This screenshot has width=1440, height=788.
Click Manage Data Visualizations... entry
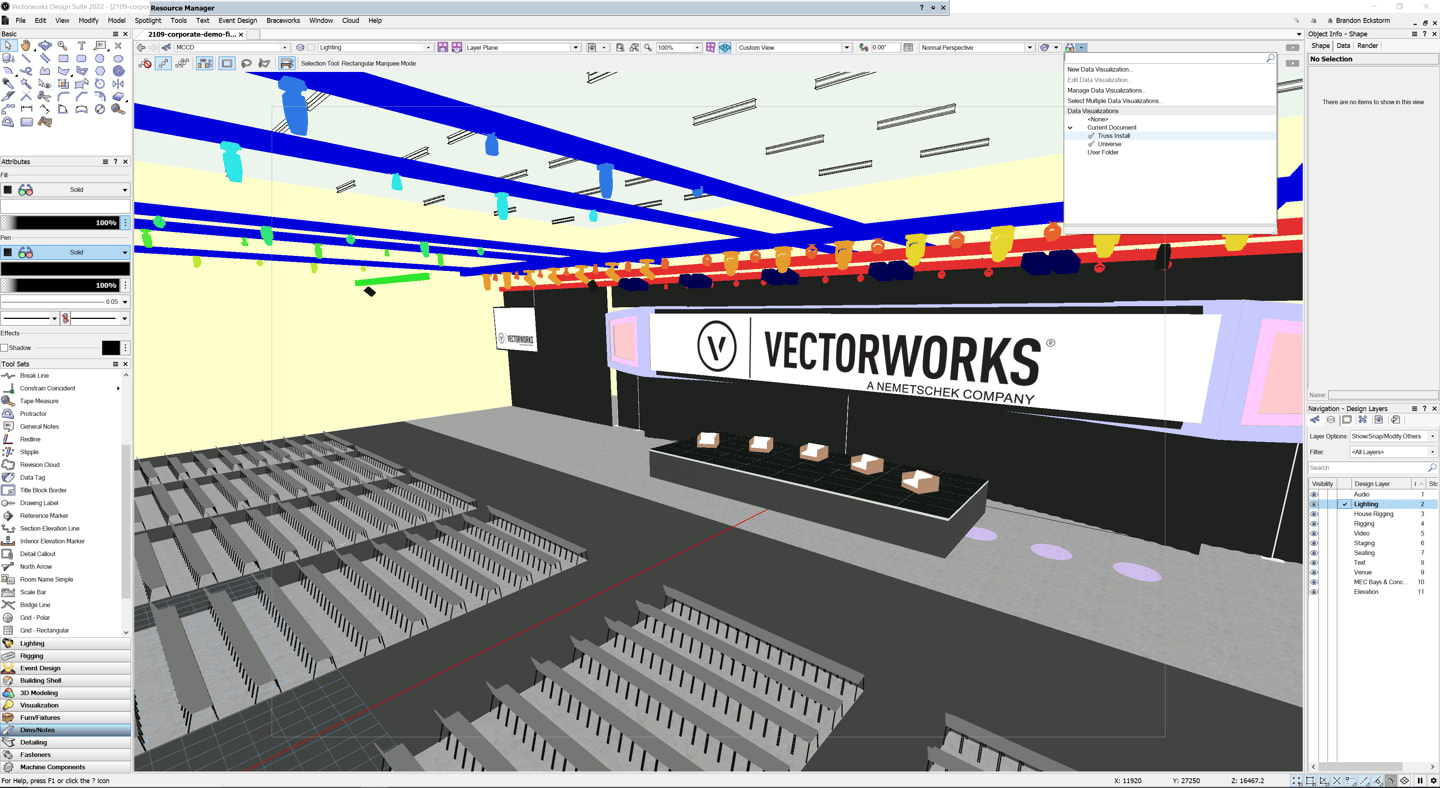[x=1106, y=90]
